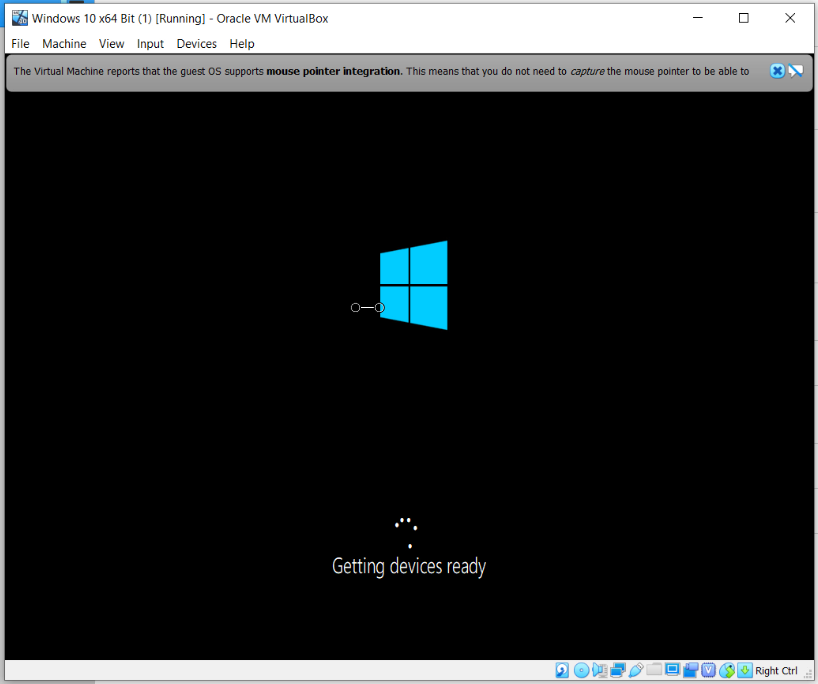Close the VirtualBox window
818x684 pixels.
click(790, 18)
